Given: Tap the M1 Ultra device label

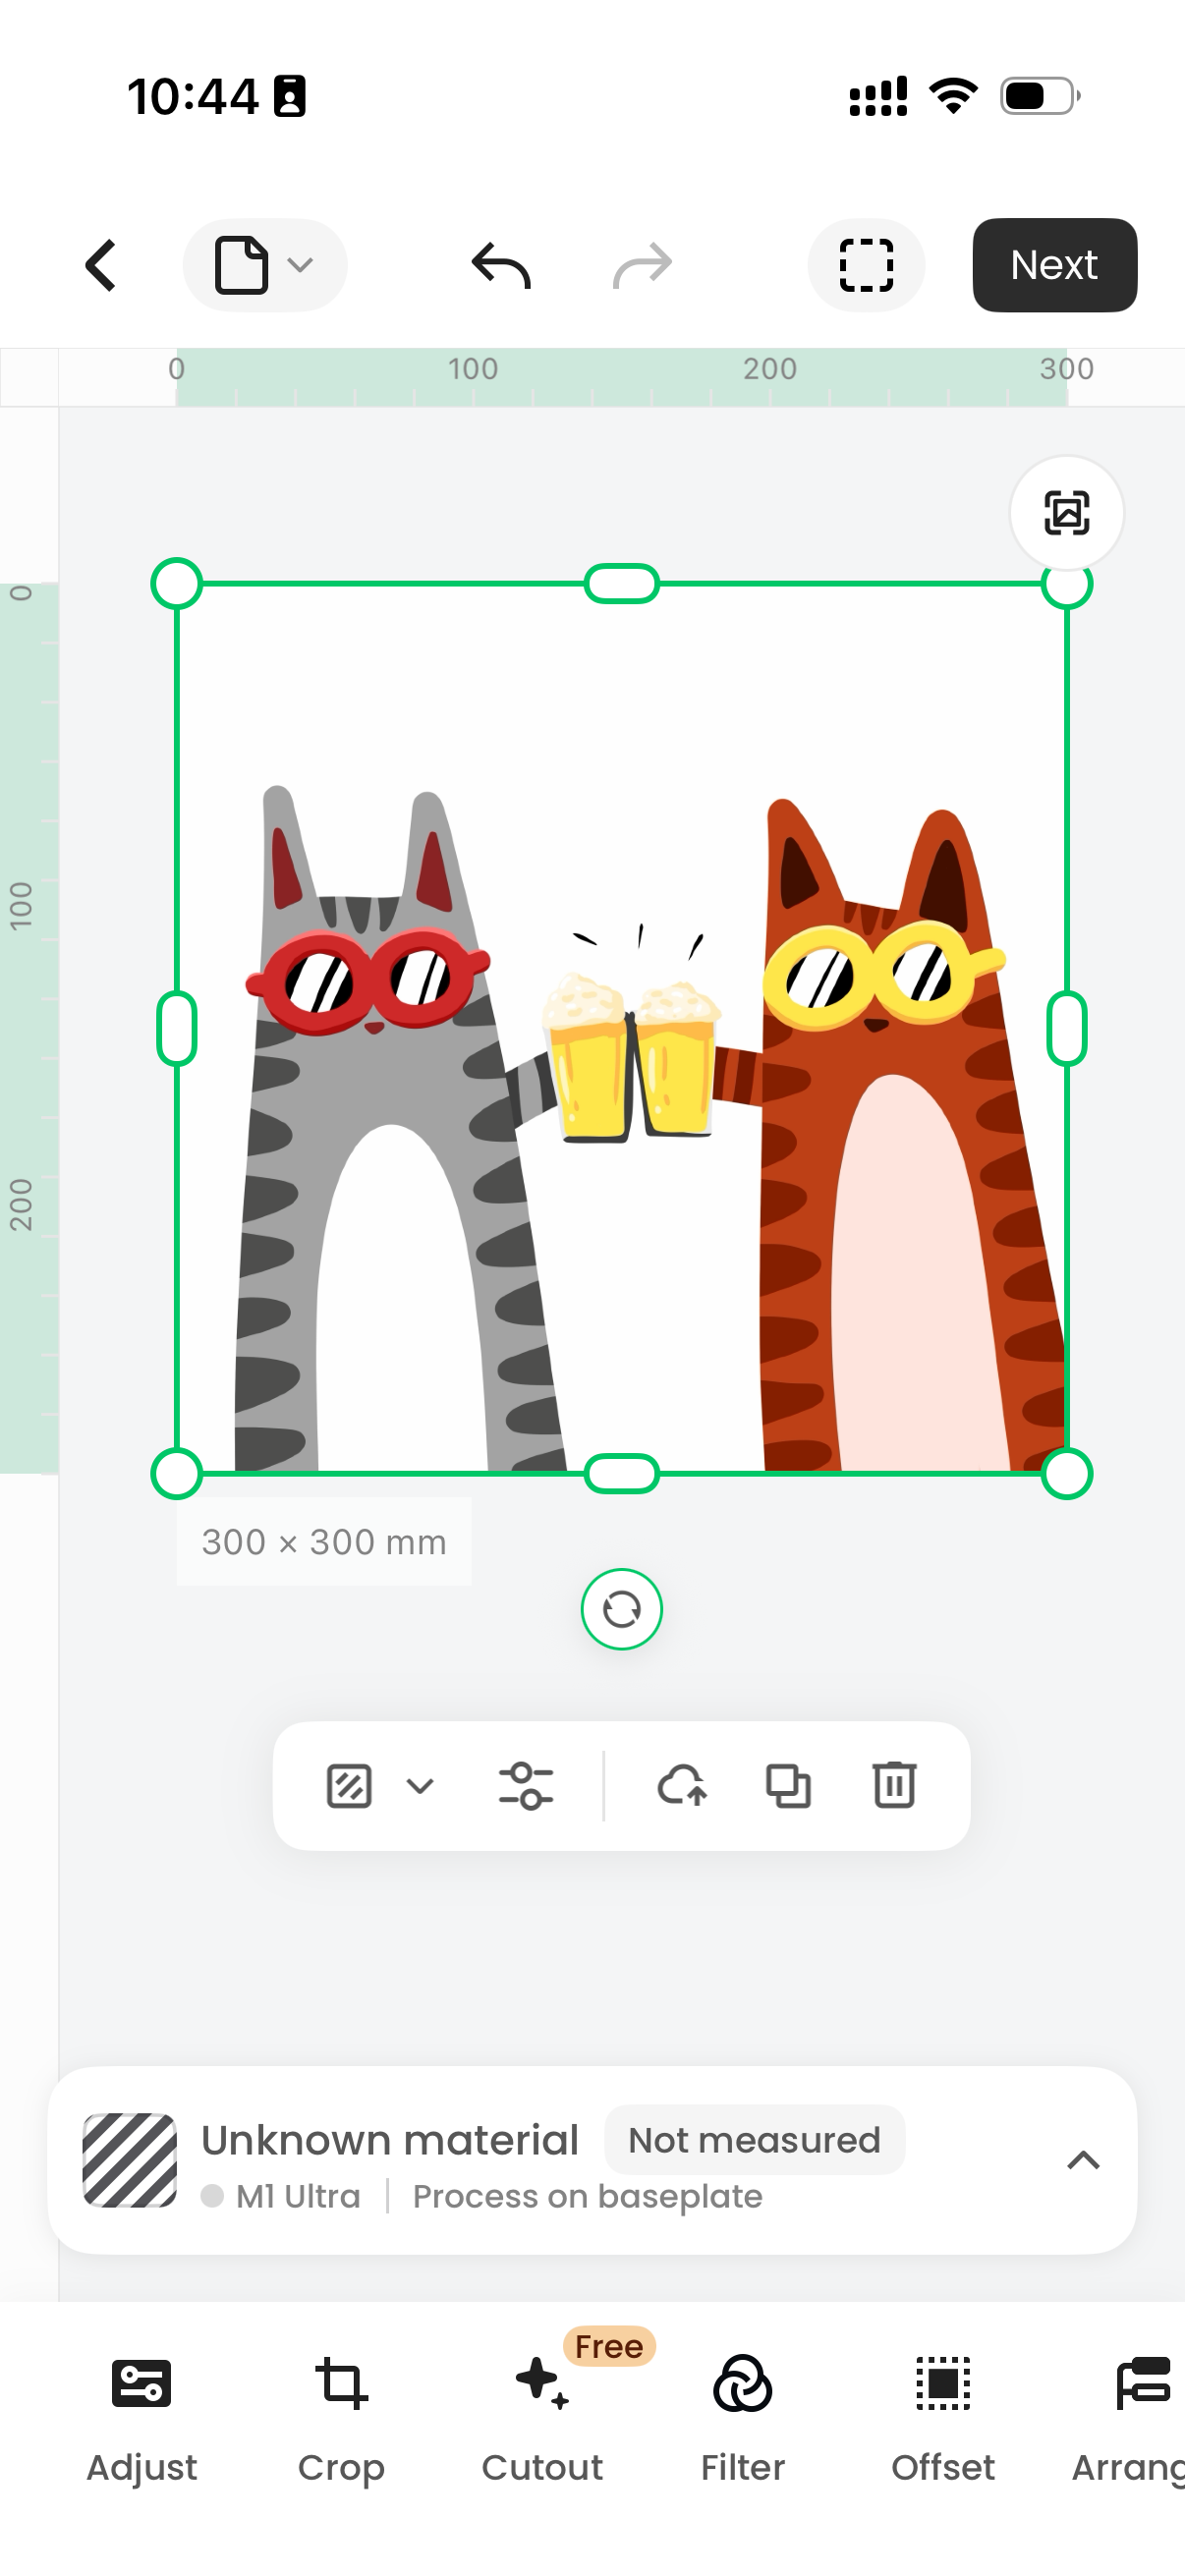Looking at the screenshot, I should click(298, 2197).
